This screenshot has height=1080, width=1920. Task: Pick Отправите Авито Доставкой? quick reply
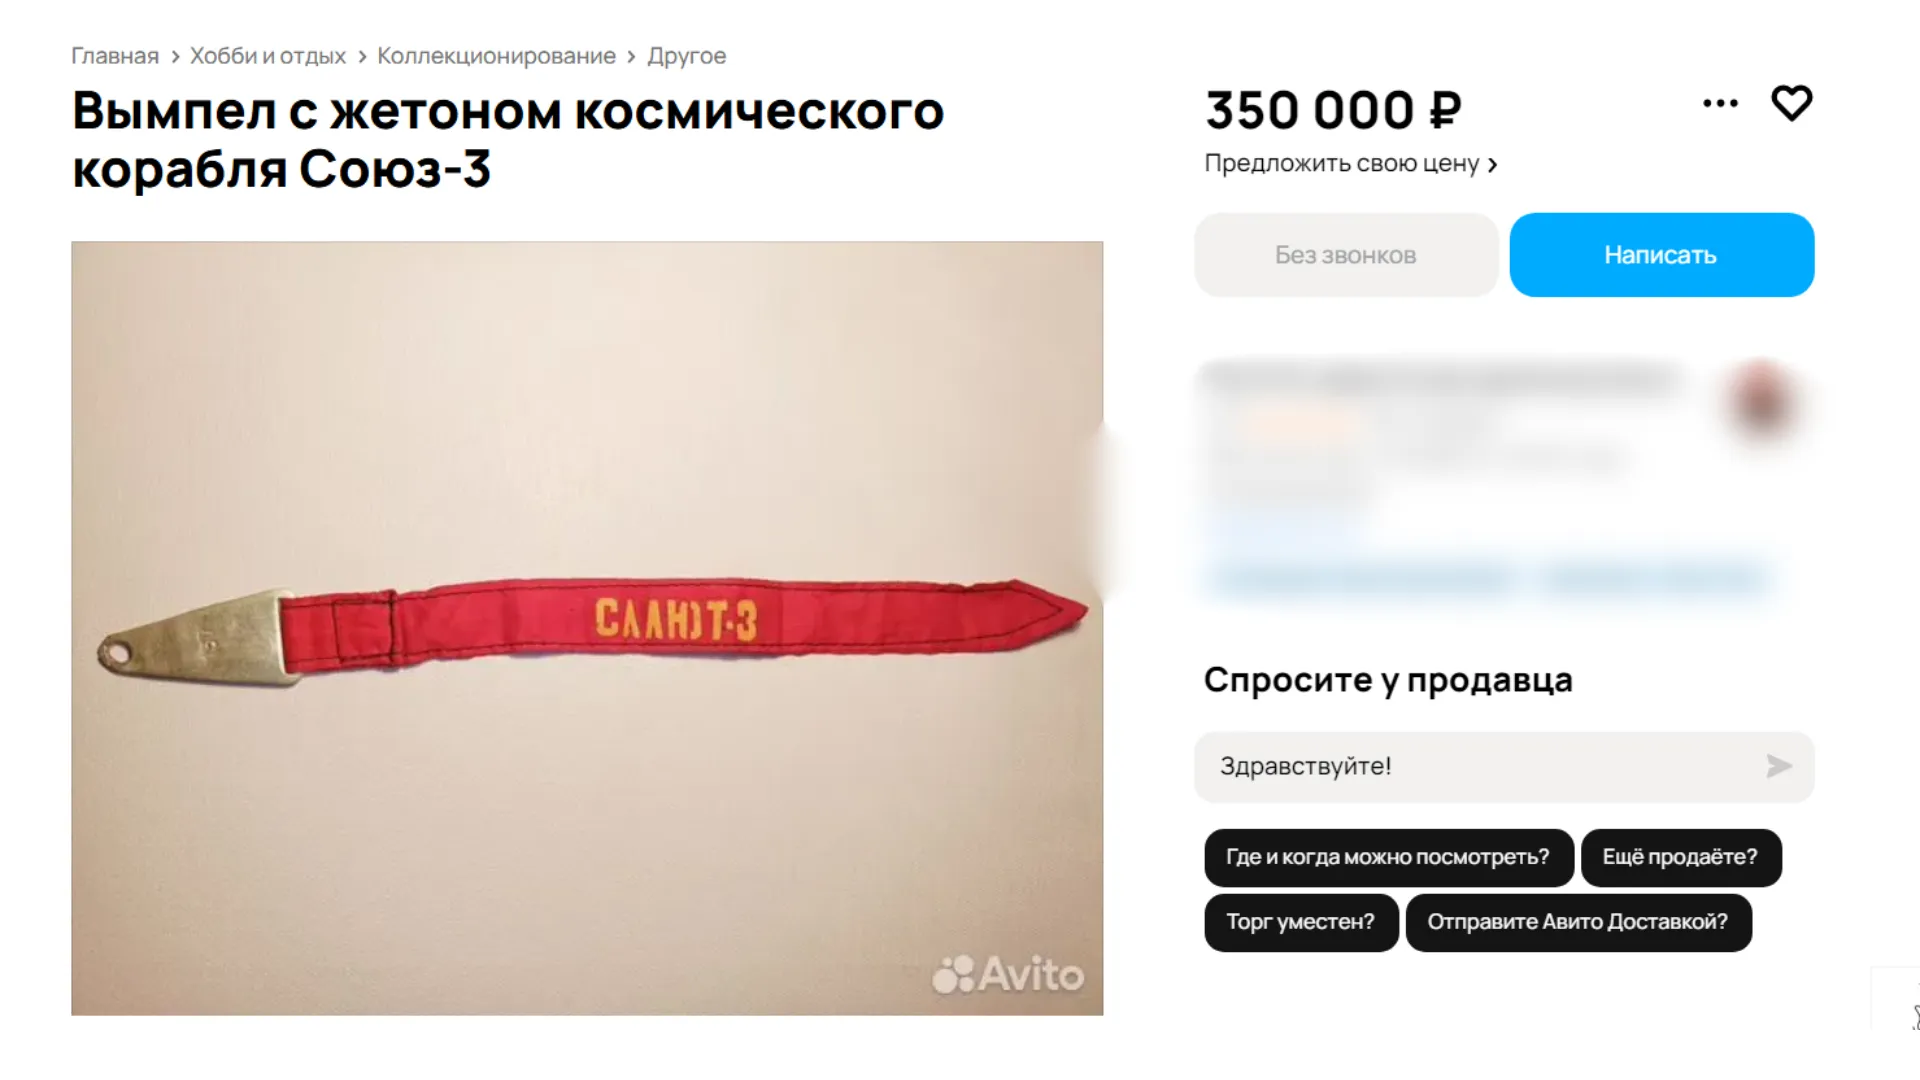[1578, 922]
